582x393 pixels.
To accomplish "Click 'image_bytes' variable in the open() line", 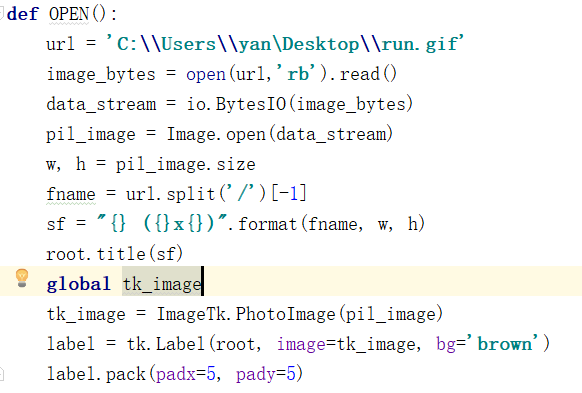I will click(x=101, y=74).
